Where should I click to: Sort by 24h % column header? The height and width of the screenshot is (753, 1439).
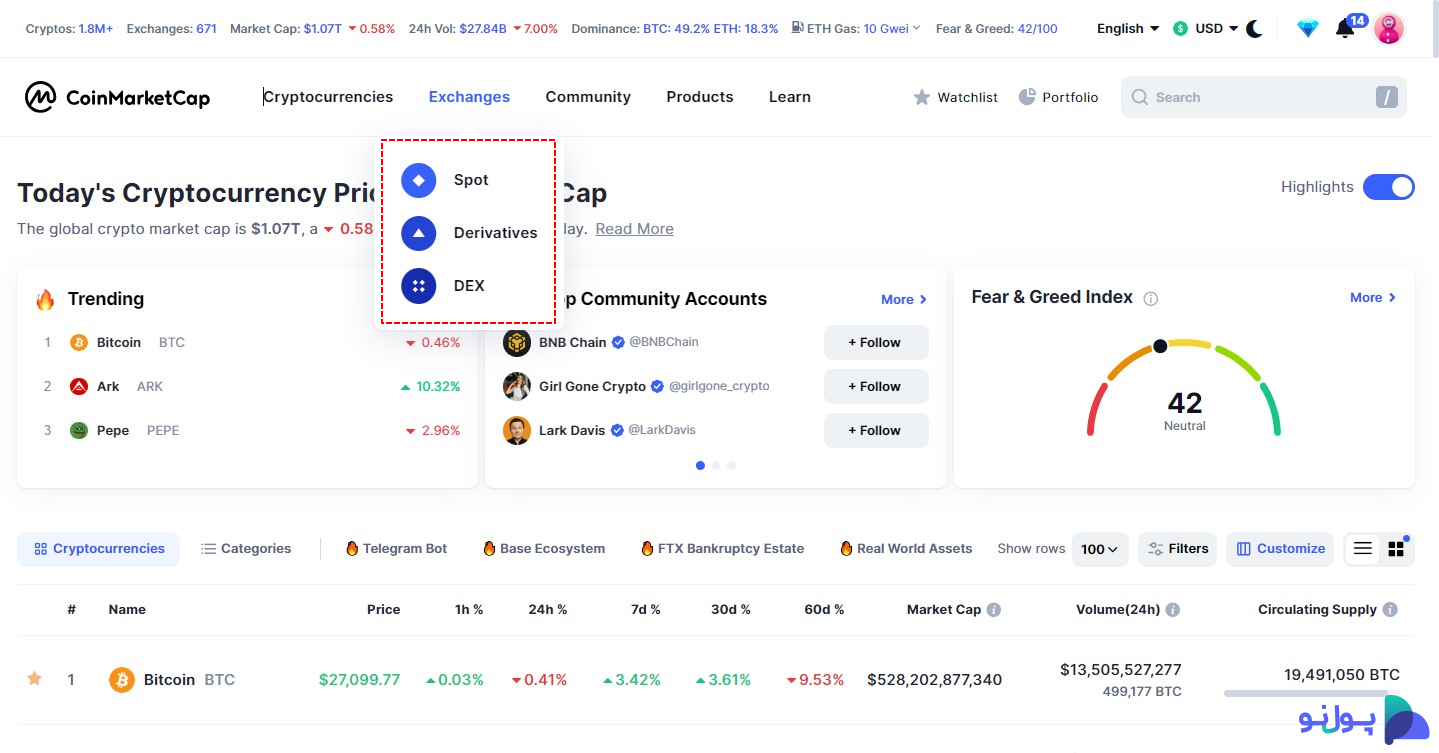pyautogui.click(x=548, y=610)
